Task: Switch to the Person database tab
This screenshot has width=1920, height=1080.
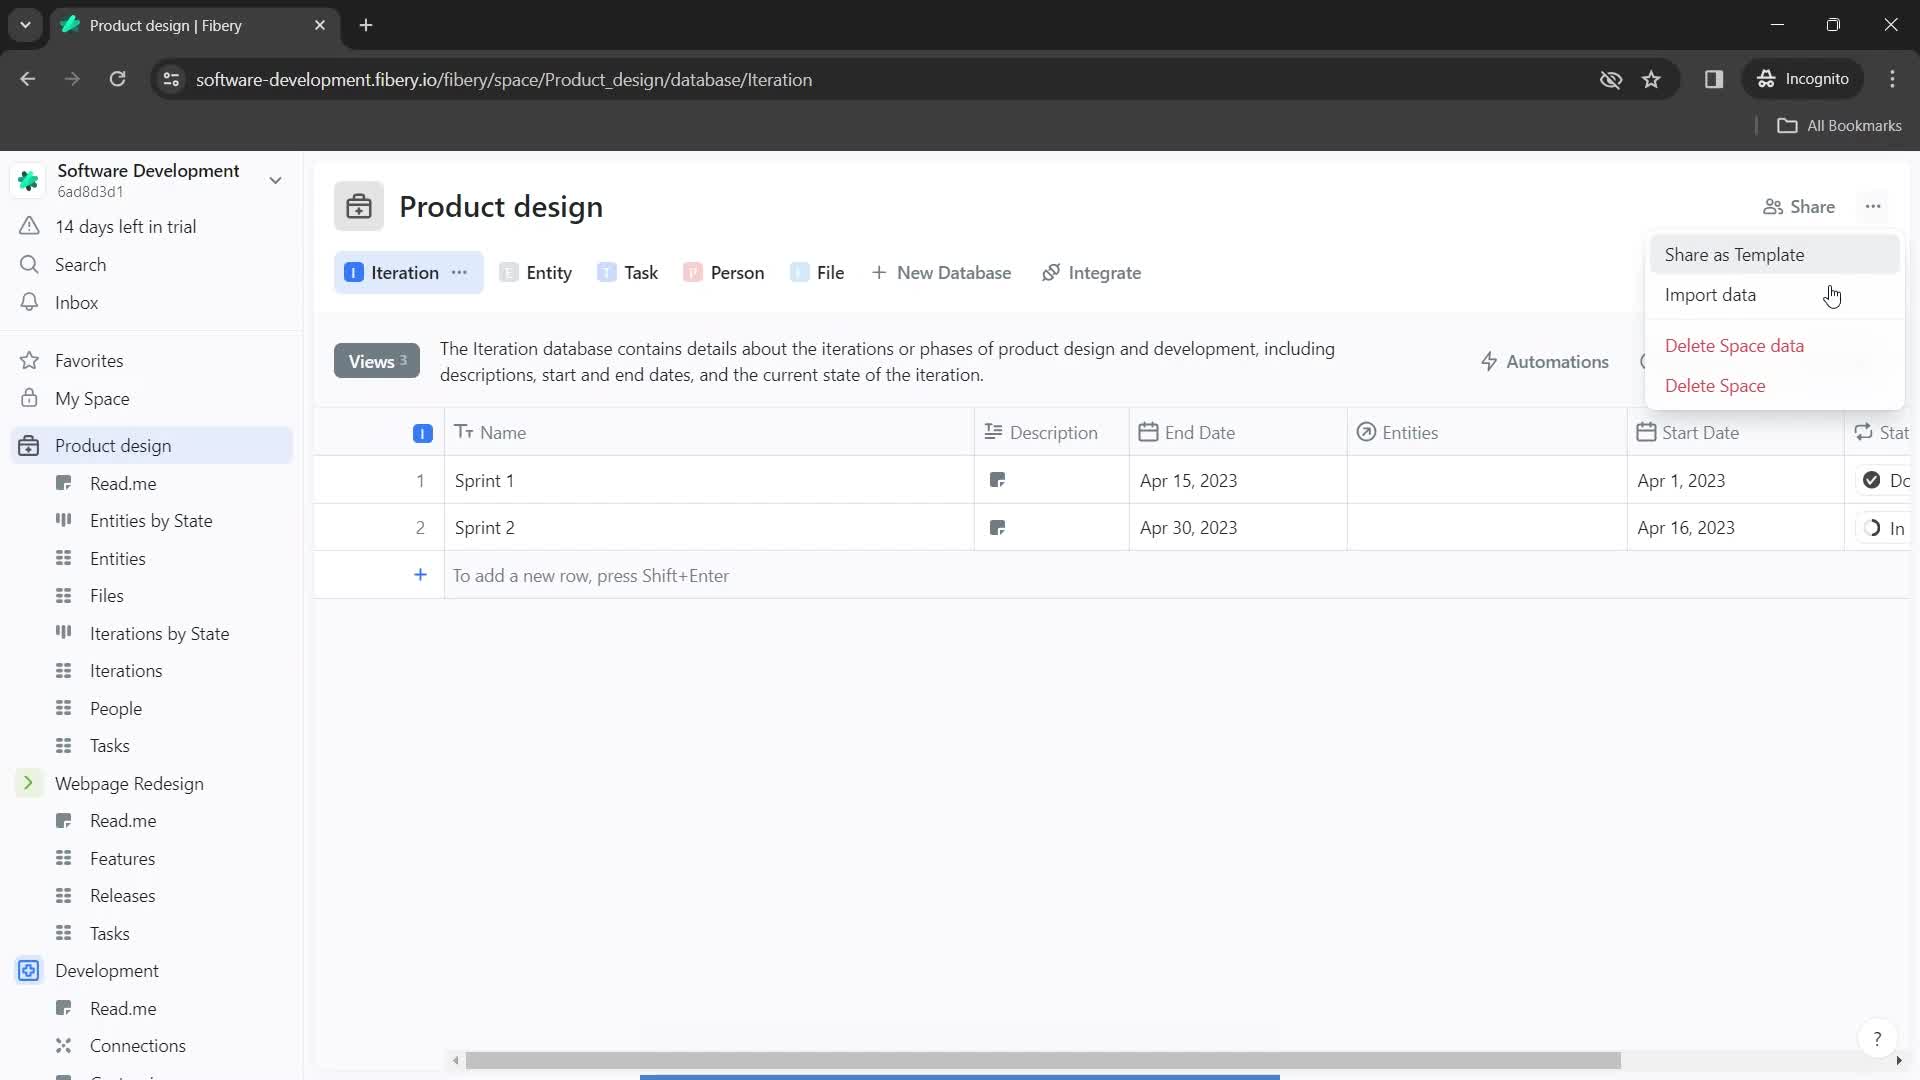Action: coord(724,273)
